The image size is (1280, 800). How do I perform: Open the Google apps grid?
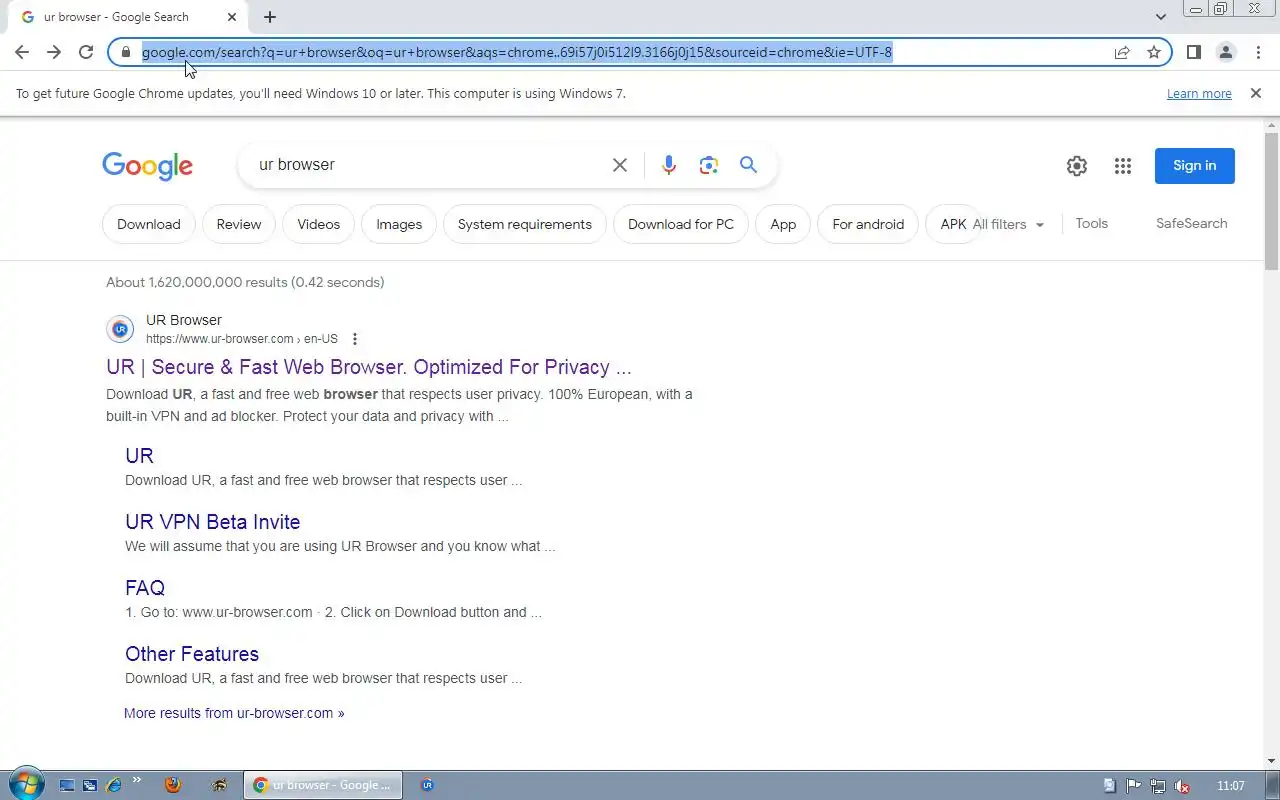click(1122, 166)
